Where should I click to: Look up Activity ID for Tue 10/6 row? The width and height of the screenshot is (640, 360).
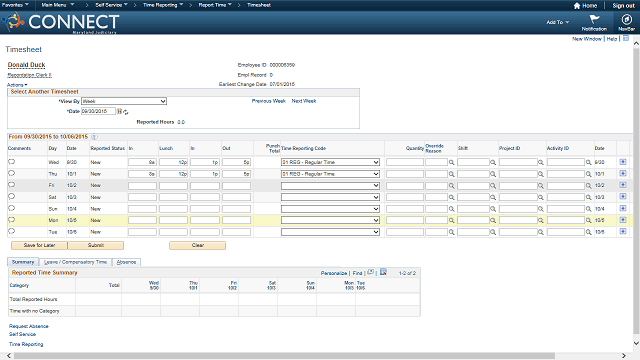click(589, 232)
